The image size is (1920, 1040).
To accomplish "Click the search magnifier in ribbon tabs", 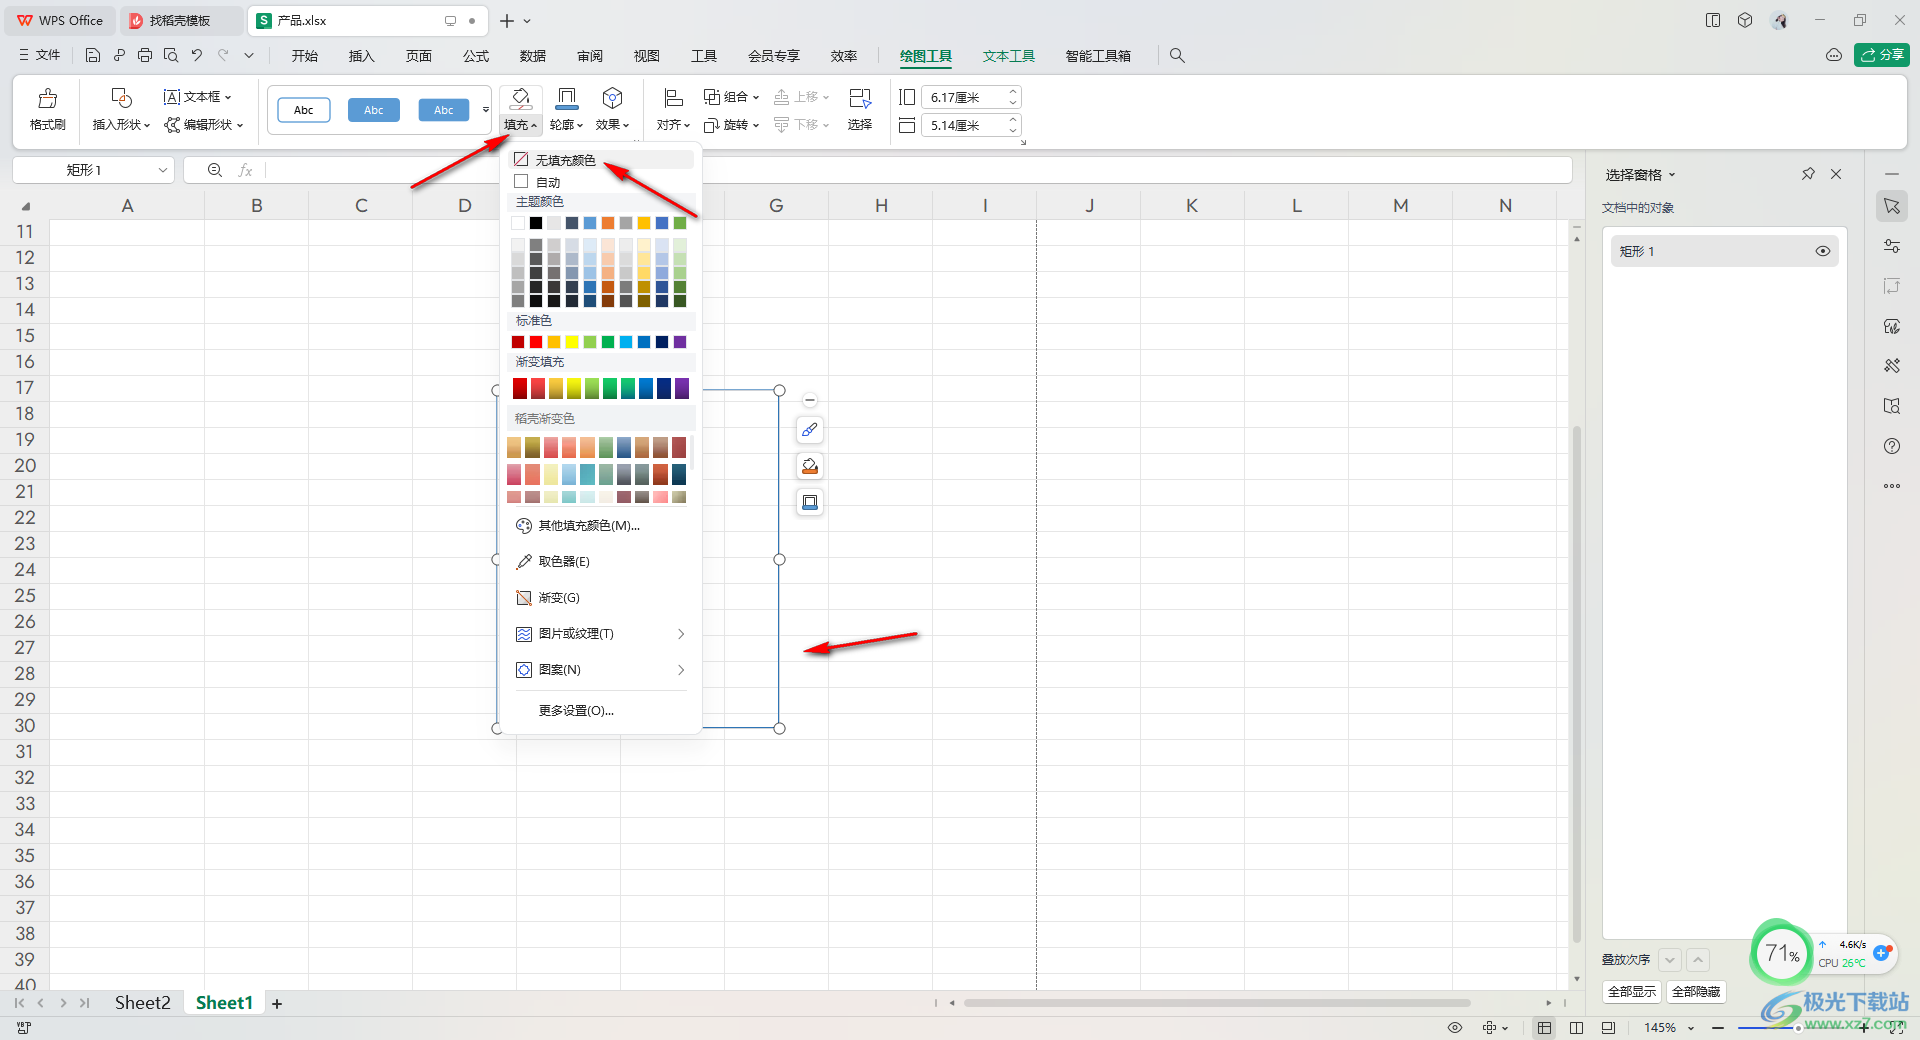I will (1177, 56).
